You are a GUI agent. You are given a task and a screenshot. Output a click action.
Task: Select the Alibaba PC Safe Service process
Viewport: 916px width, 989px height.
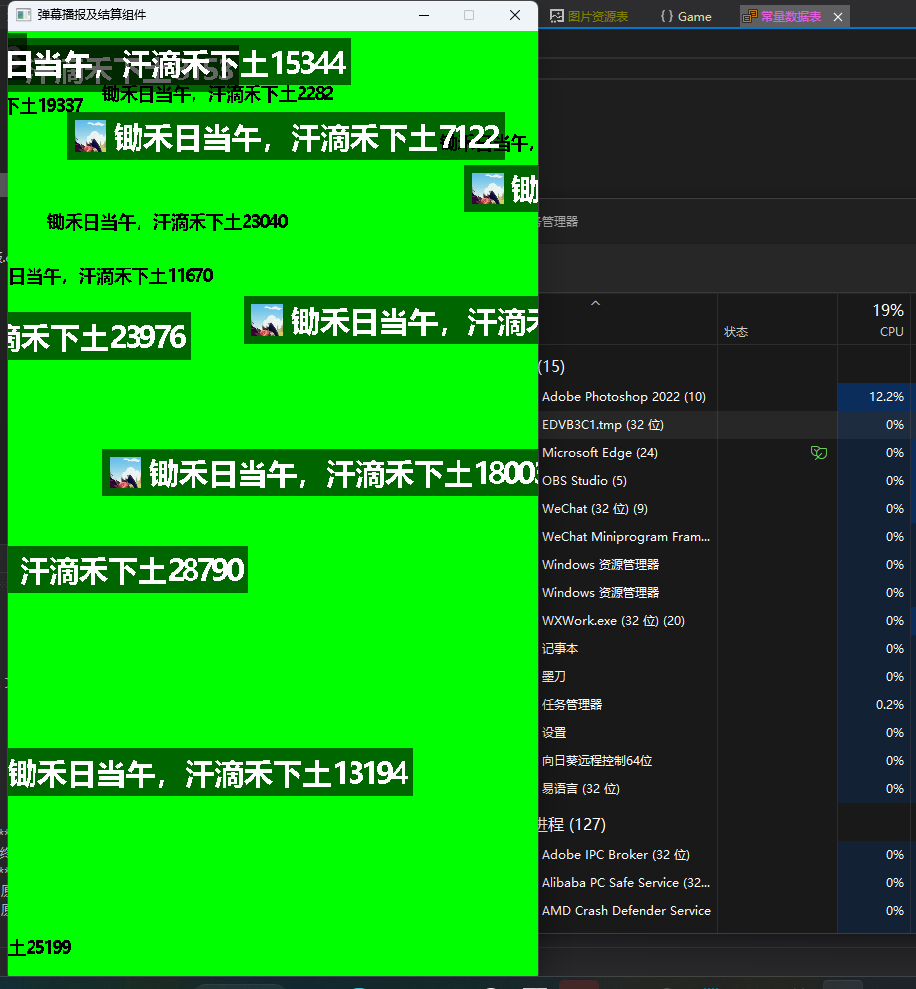[x=625, y=883]
